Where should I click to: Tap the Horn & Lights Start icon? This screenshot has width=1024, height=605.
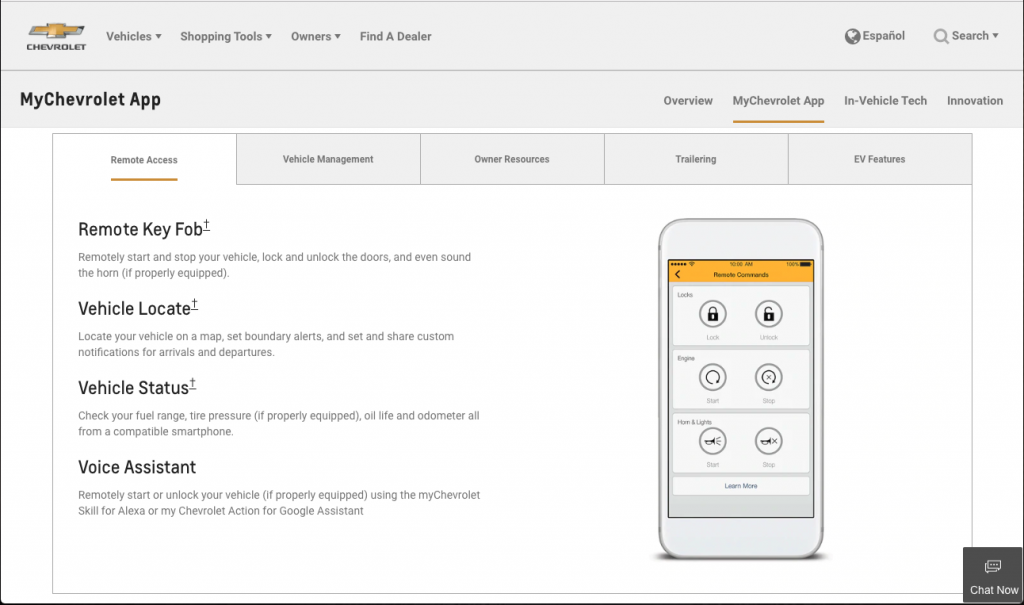click(712, 442)
